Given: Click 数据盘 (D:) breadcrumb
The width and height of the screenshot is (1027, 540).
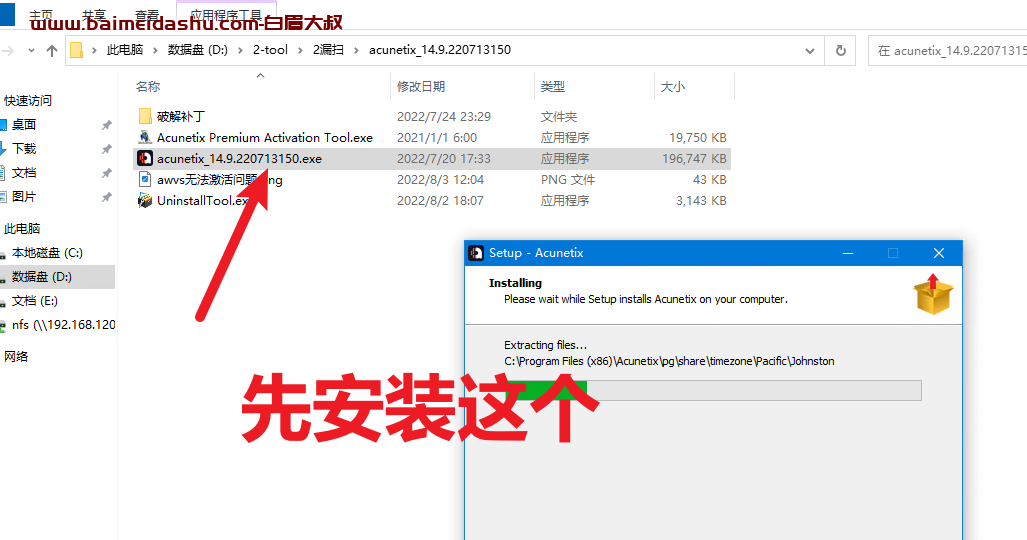Looking at the screenshot, I should point(198,50).
